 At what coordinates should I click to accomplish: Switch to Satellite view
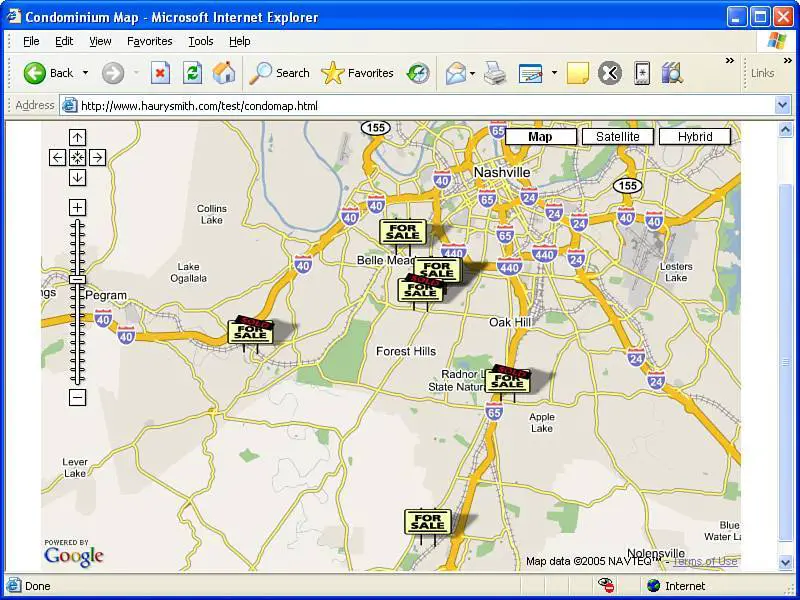click(617, 137)
